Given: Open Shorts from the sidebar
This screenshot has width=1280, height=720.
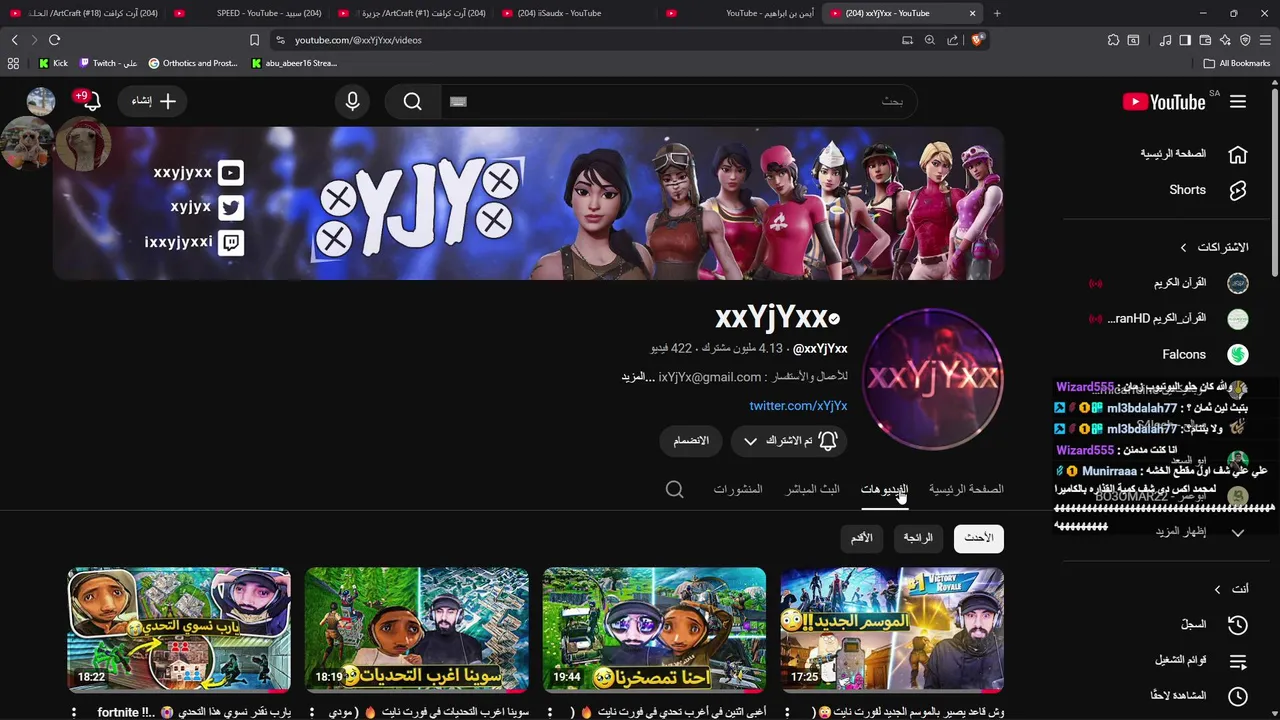Looking at the screenshot, I should click(1208, 190).
